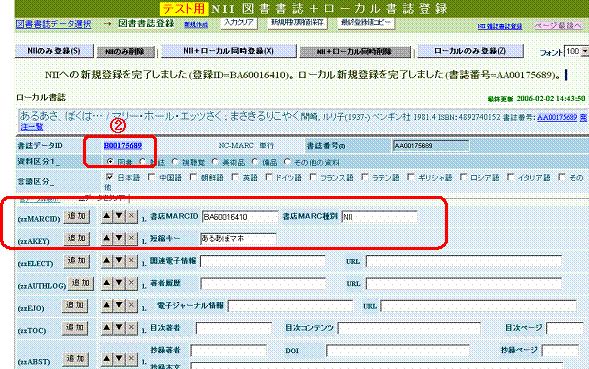Delete the zzAUTHLOG row with X
This screenshot has height=369, width=589.
pos(131,283)
